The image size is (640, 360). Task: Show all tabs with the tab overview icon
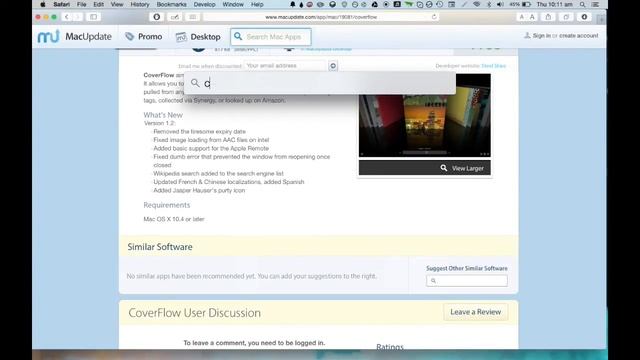[566, 17]
